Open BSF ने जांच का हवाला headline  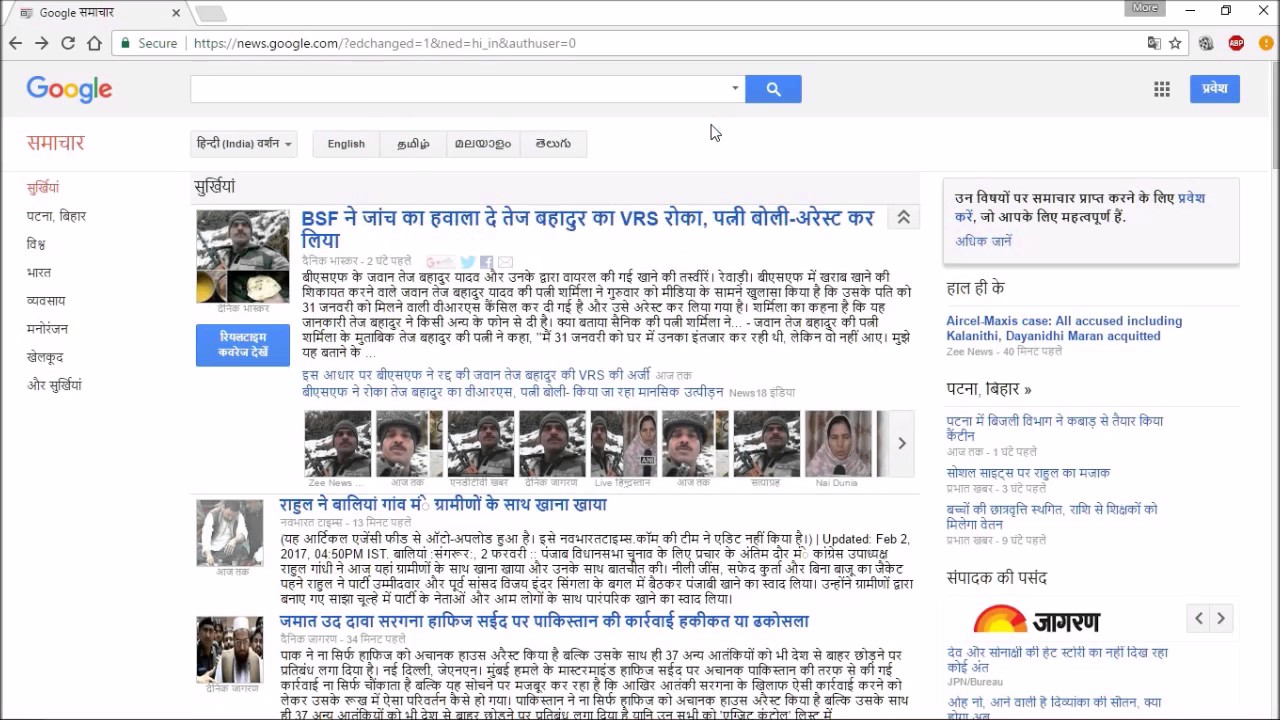588,229
